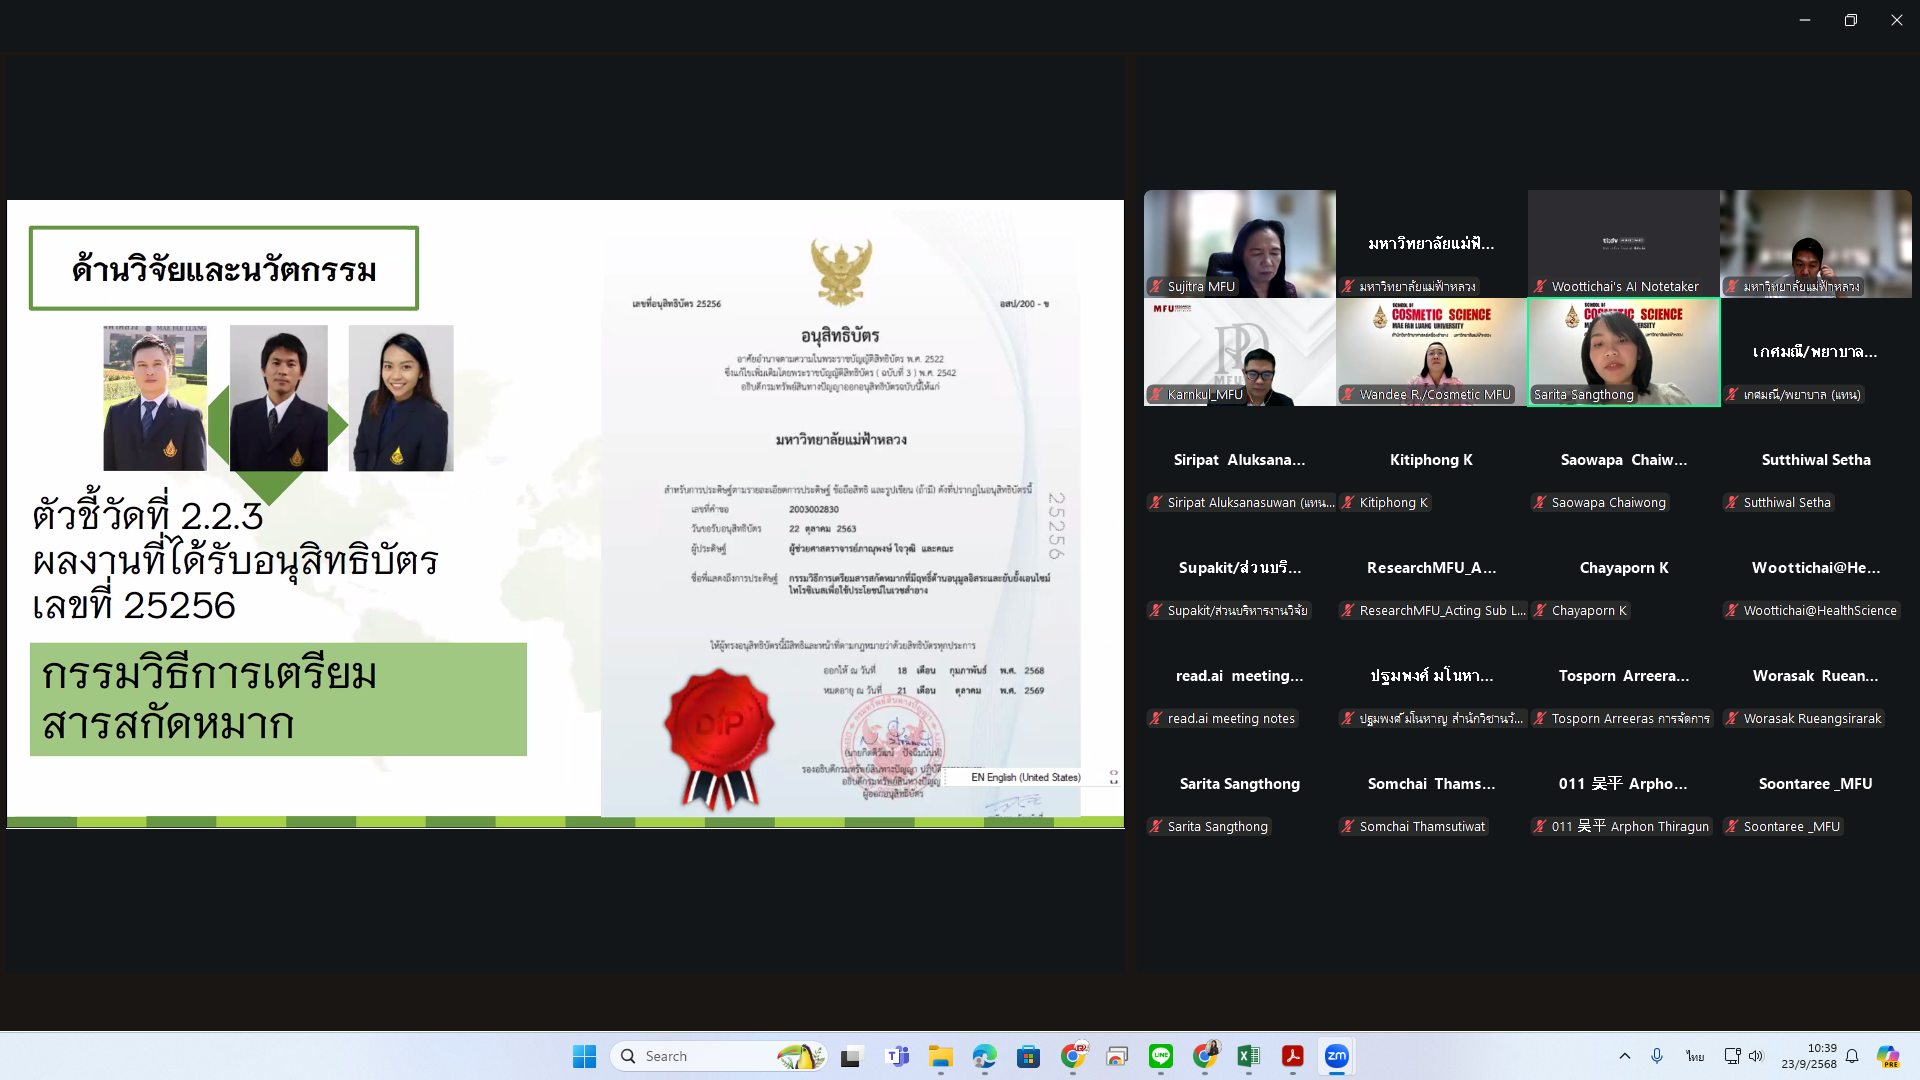Open Microsoft Teams taskbar icon
Image resolution: width=1920 pixels, height=1080 pixels.
pyautogui.click(x=897, y=1056)
